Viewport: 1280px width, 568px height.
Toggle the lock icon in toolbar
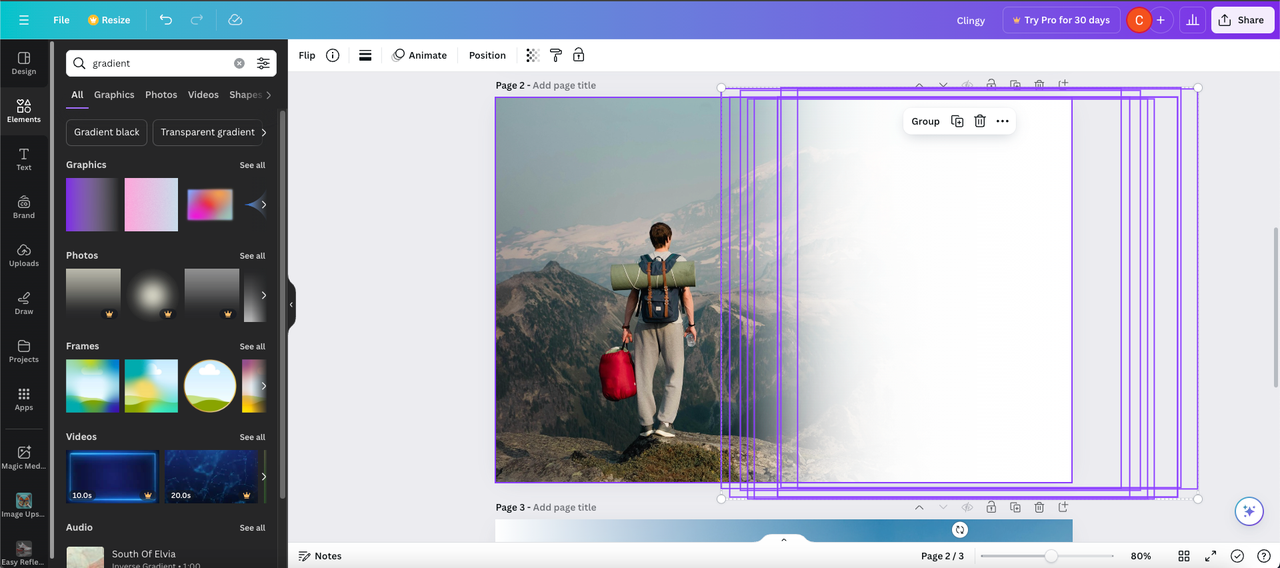pyautogui.click(x=578, y=55)
